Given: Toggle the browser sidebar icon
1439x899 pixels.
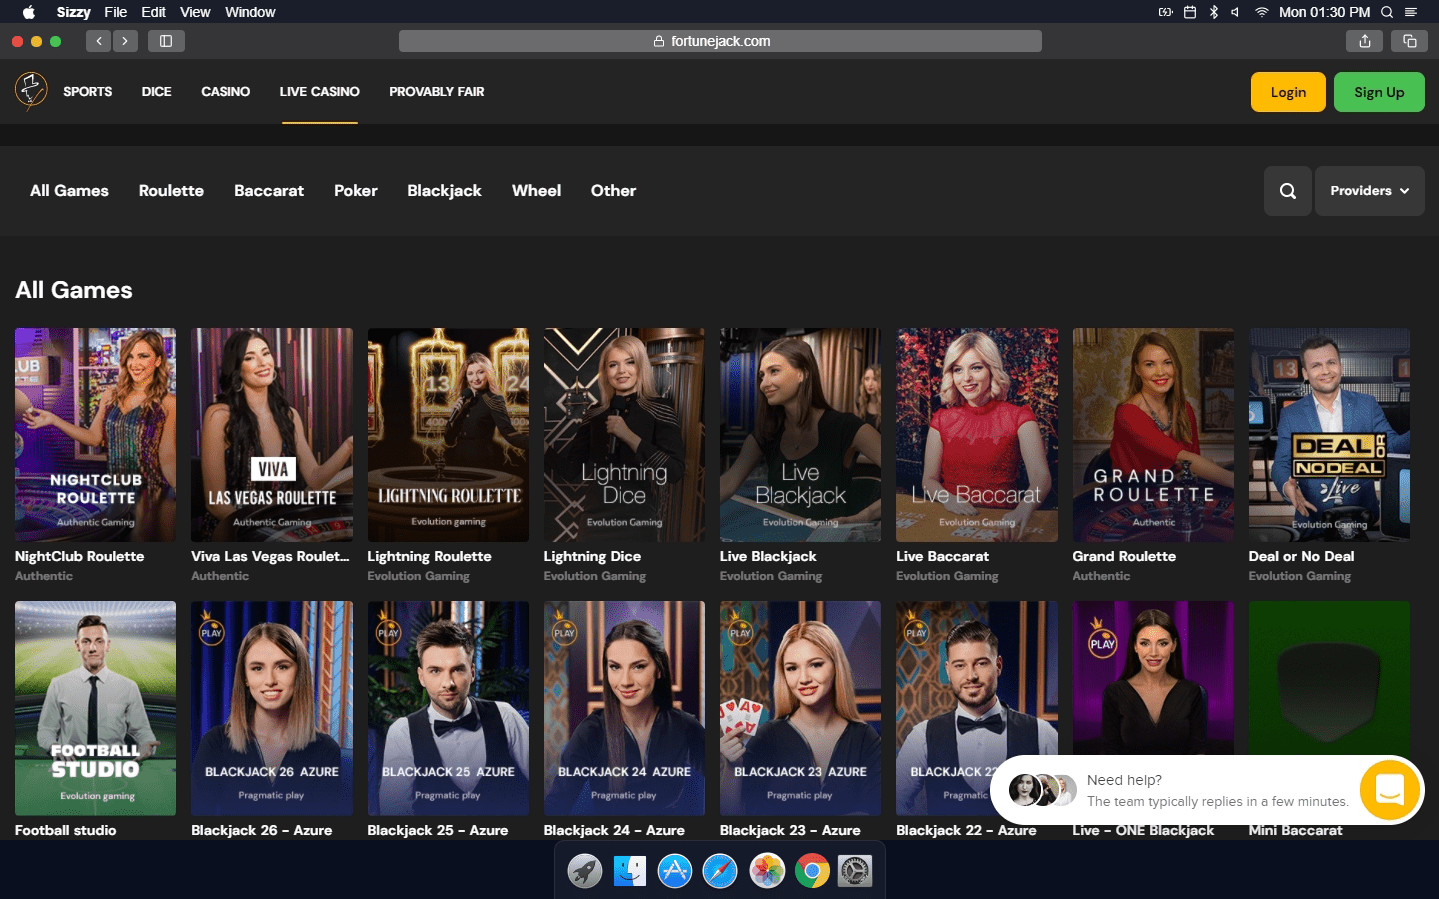Looking at the screenshot, I should (166, 41).
